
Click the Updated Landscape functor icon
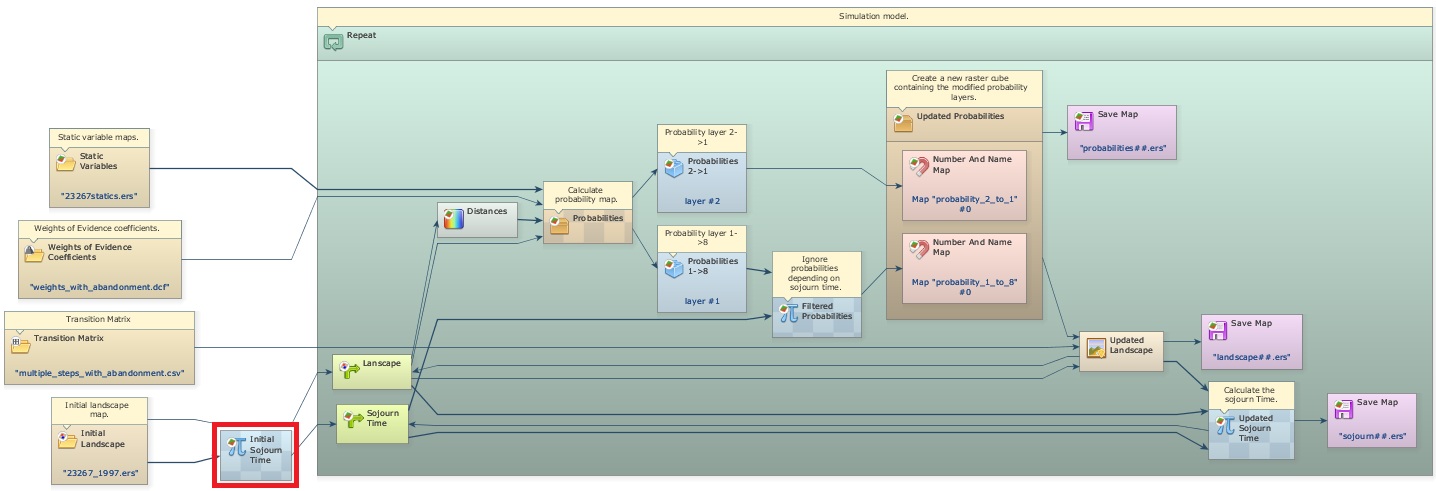1096,347
